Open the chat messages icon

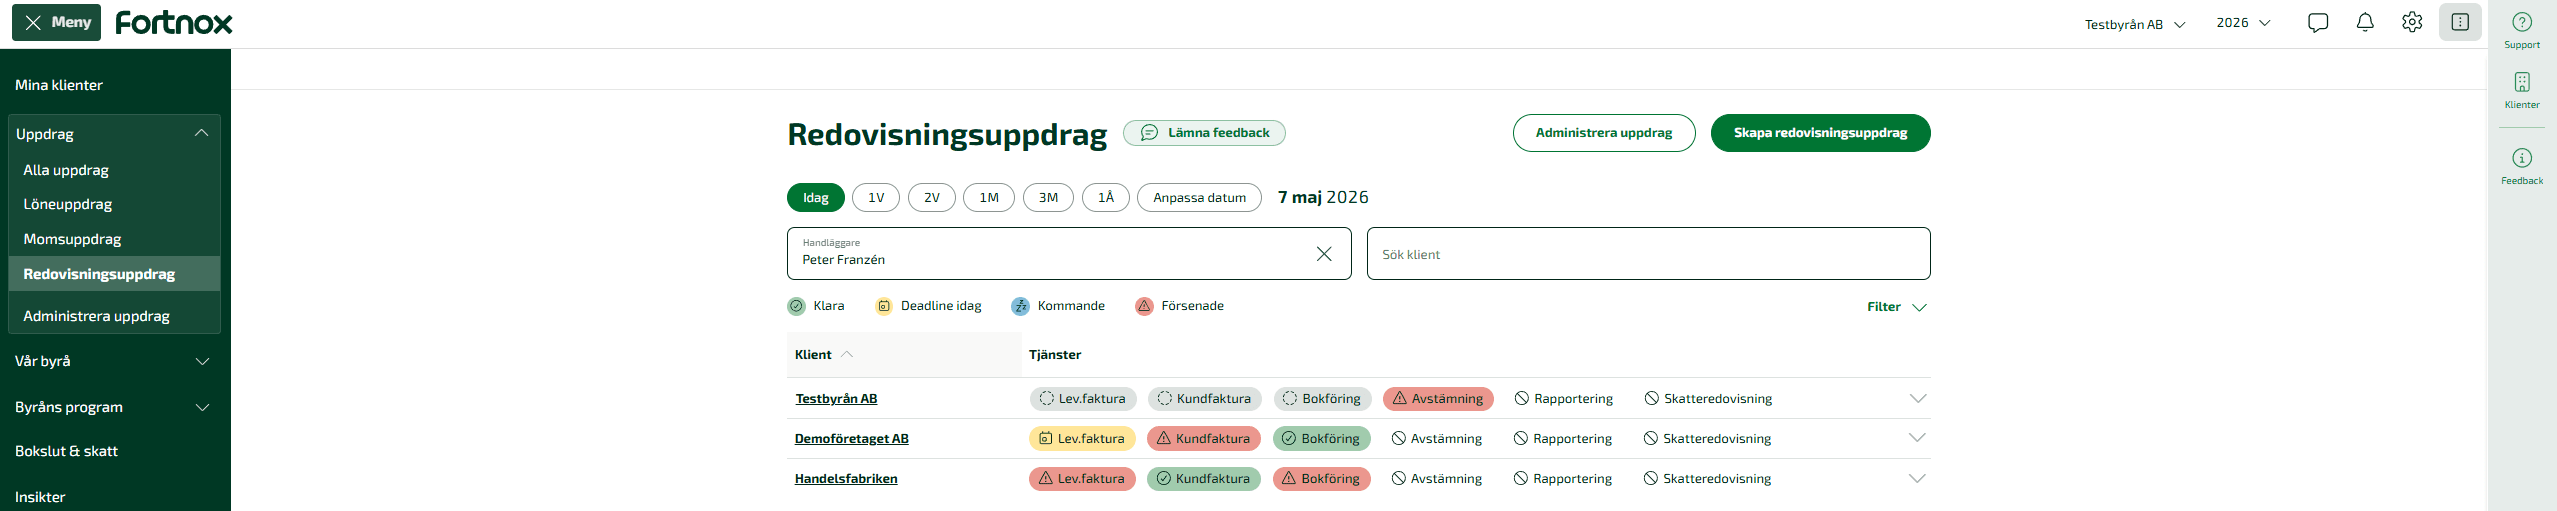(2317, 22)
